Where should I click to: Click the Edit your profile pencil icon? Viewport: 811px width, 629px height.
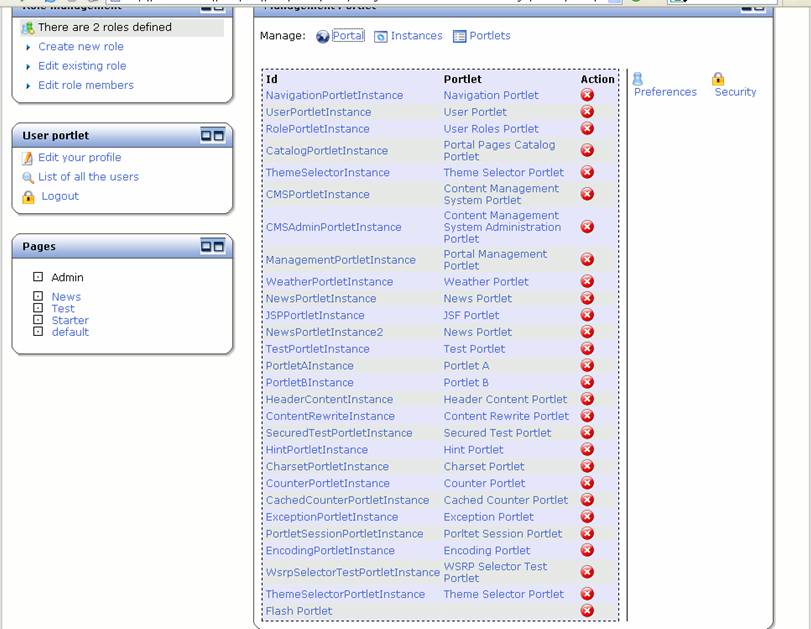click(28, 158)
